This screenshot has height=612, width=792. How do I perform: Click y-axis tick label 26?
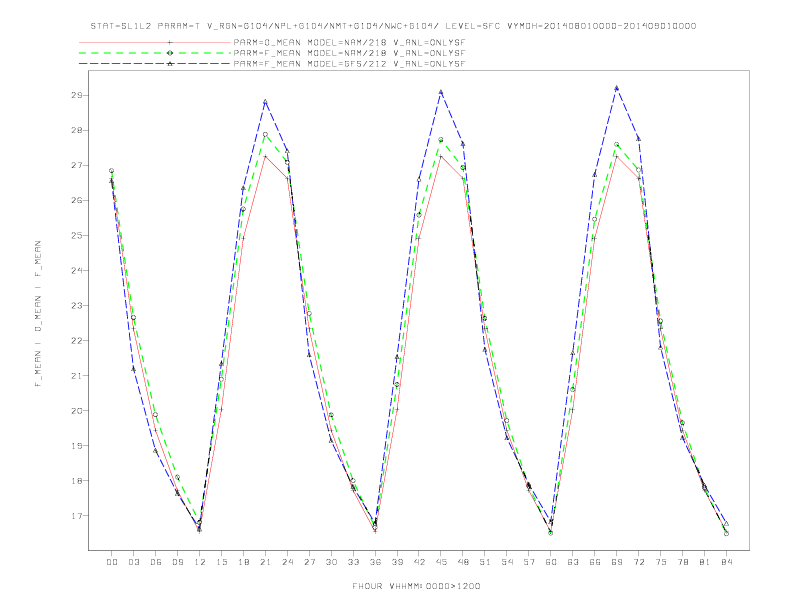[x=78, y=200]
